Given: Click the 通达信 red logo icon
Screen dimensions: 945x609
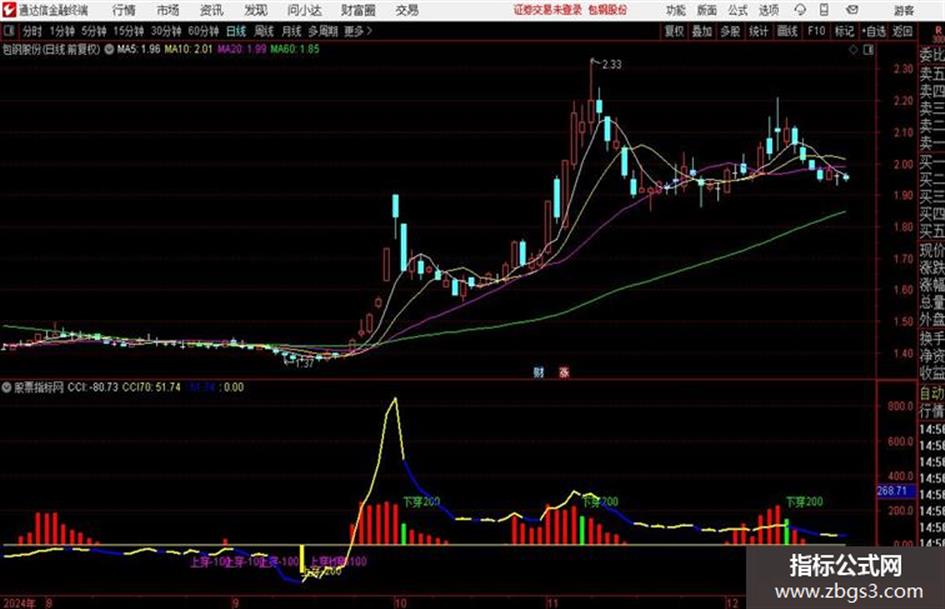Looking at the screenshot, I should pyautogui.click(x=10, y=10).
